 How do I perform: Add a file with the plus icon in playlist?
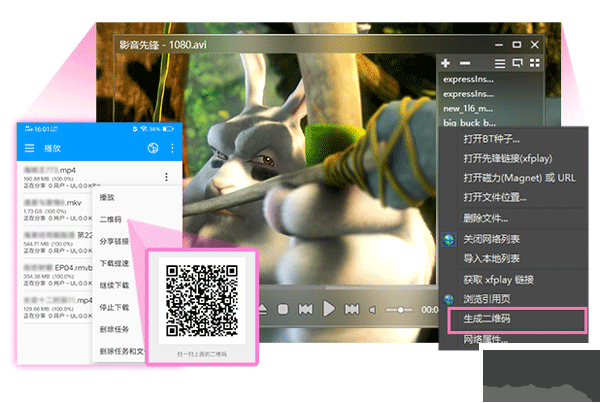pyautogui.click(x=445, y=63)
